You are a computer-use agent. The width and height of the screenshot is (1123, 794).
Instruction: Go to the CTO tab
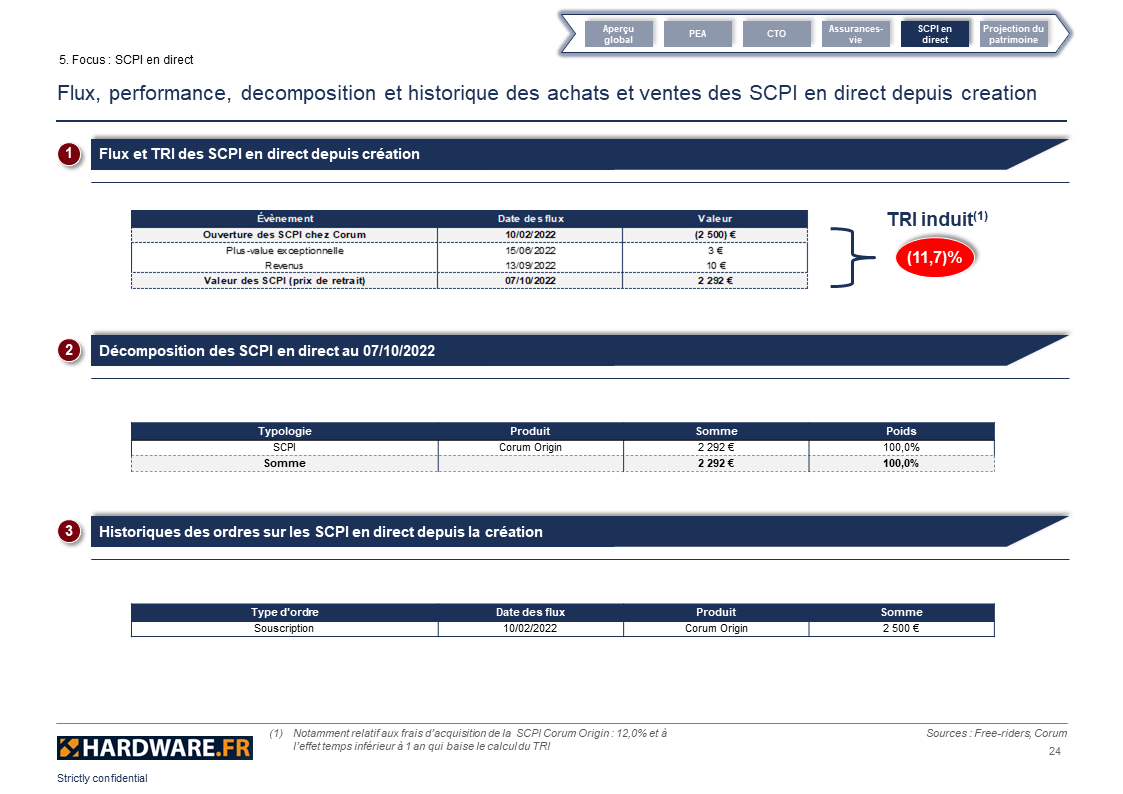point(776,34)
